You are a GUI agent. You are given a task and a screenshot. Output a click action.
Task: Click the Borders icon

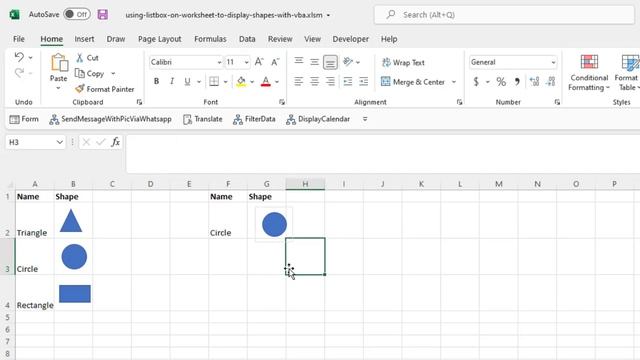(x=214, y=81)
